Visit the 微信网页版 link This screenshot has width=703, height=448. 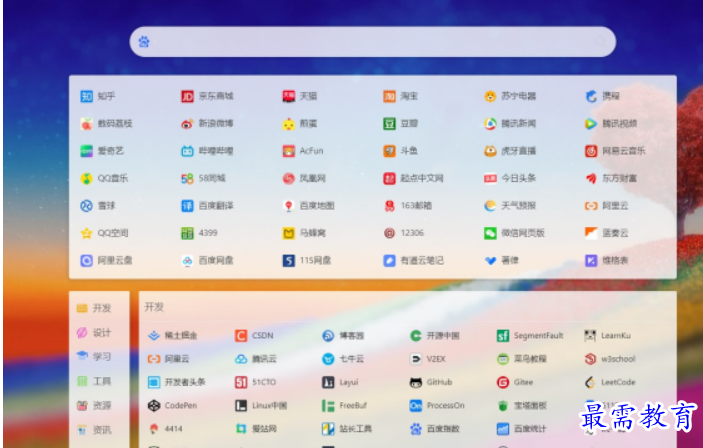(514, 233)
